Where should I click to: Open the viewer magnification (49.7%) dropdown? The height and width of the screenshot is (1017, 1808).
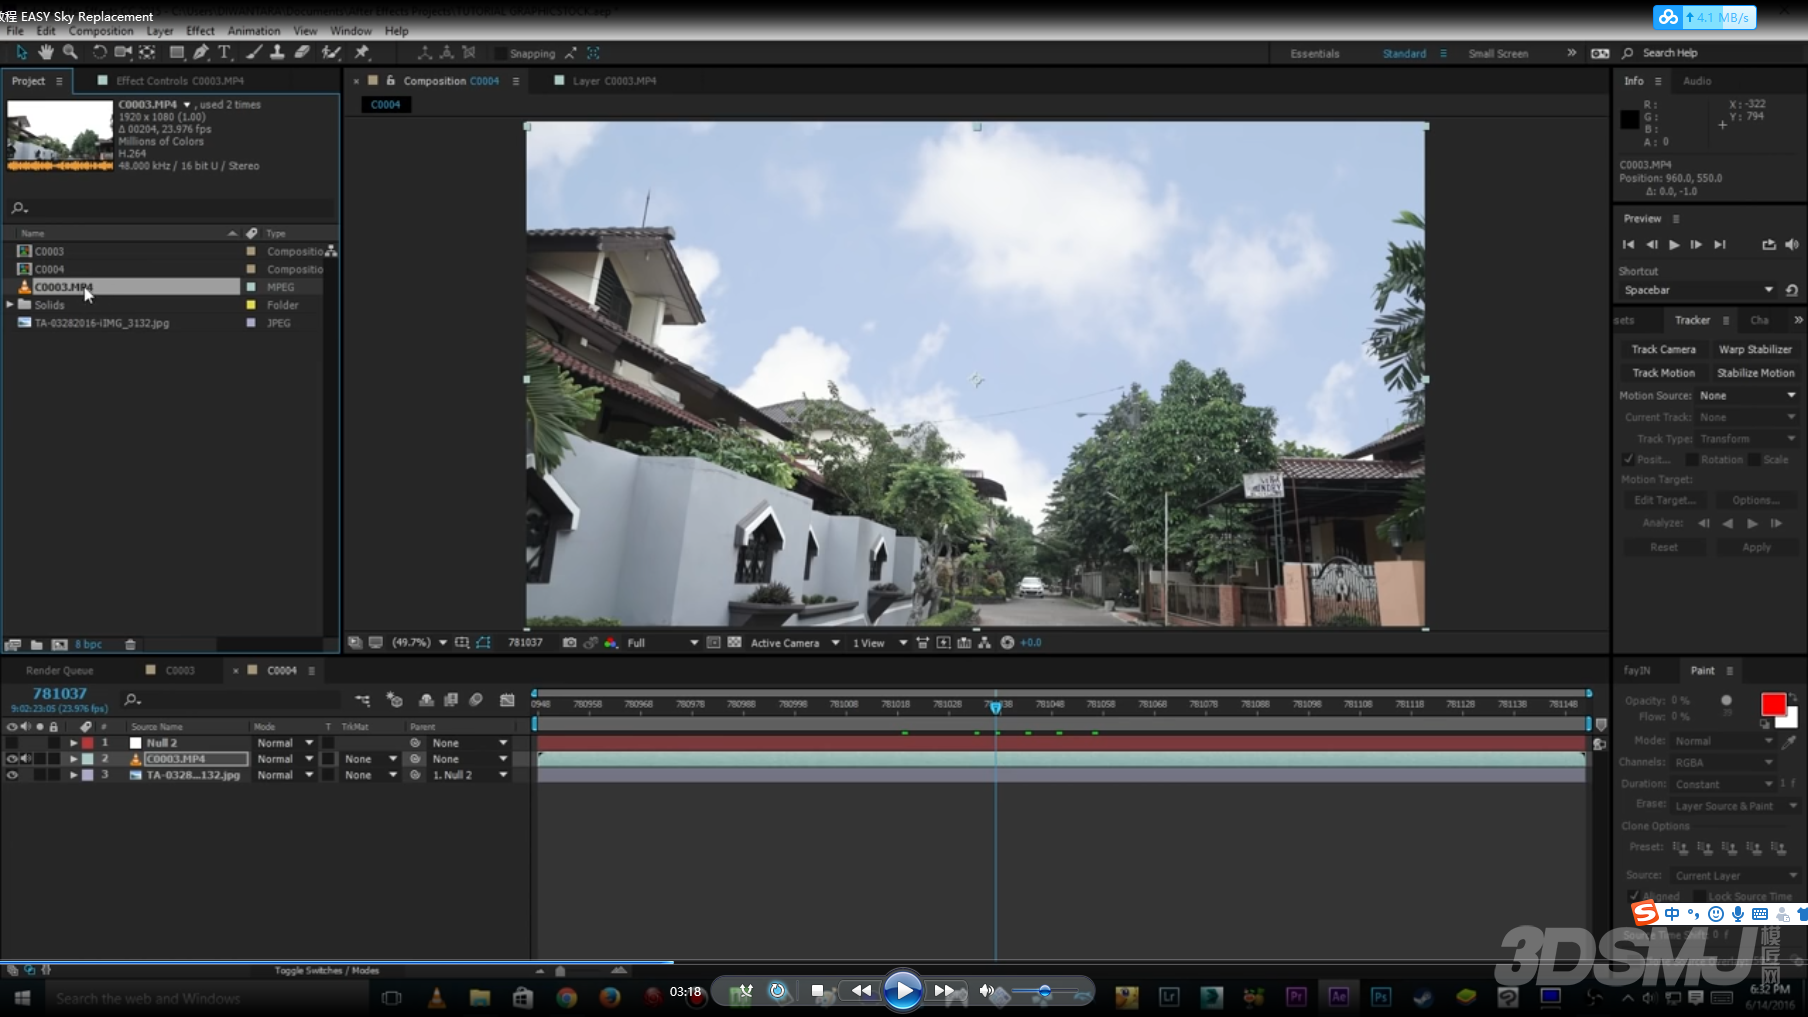419,642
